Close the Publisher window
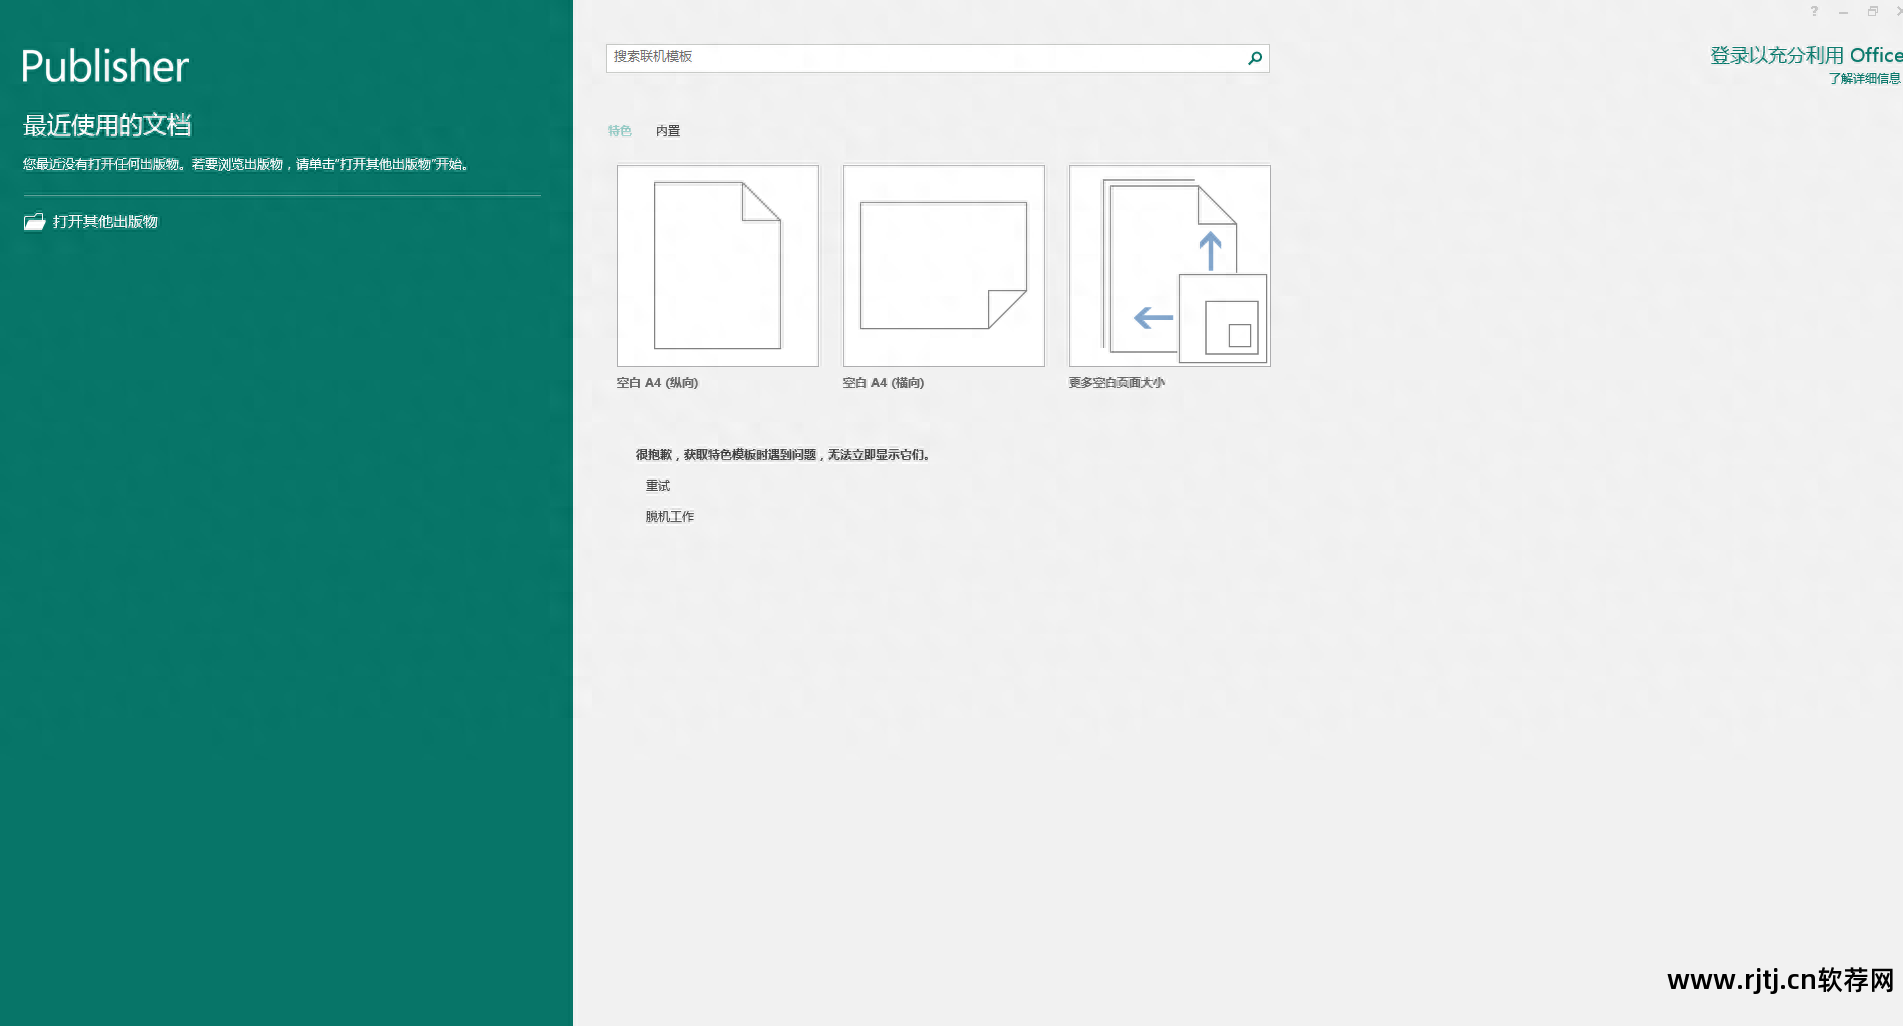This screenshot has width=1903, height=1026. click(x=1898, y=11)
